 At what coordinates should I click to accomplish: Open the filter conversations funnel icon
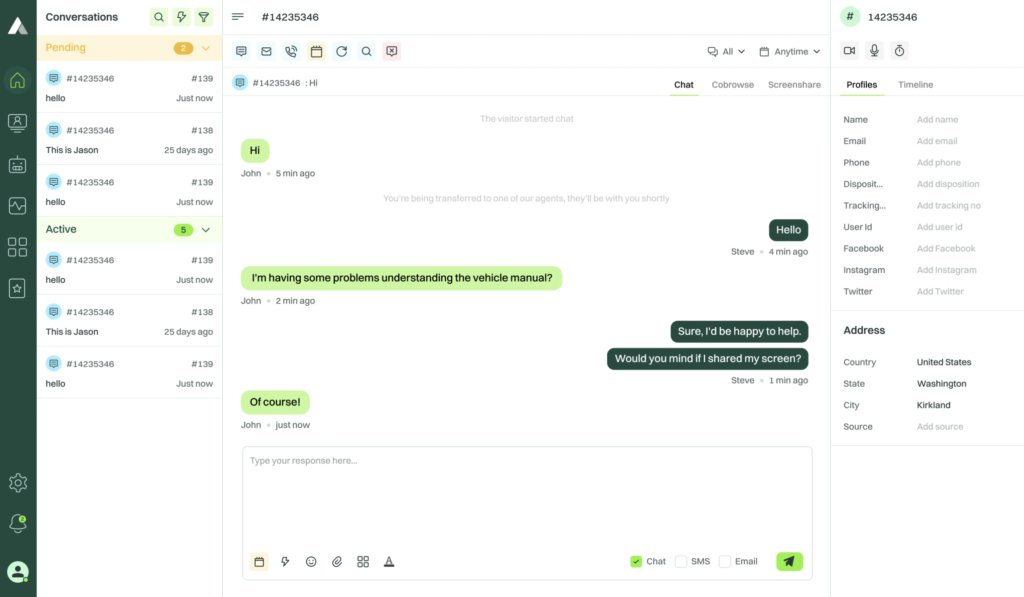[x=204, y=17]
